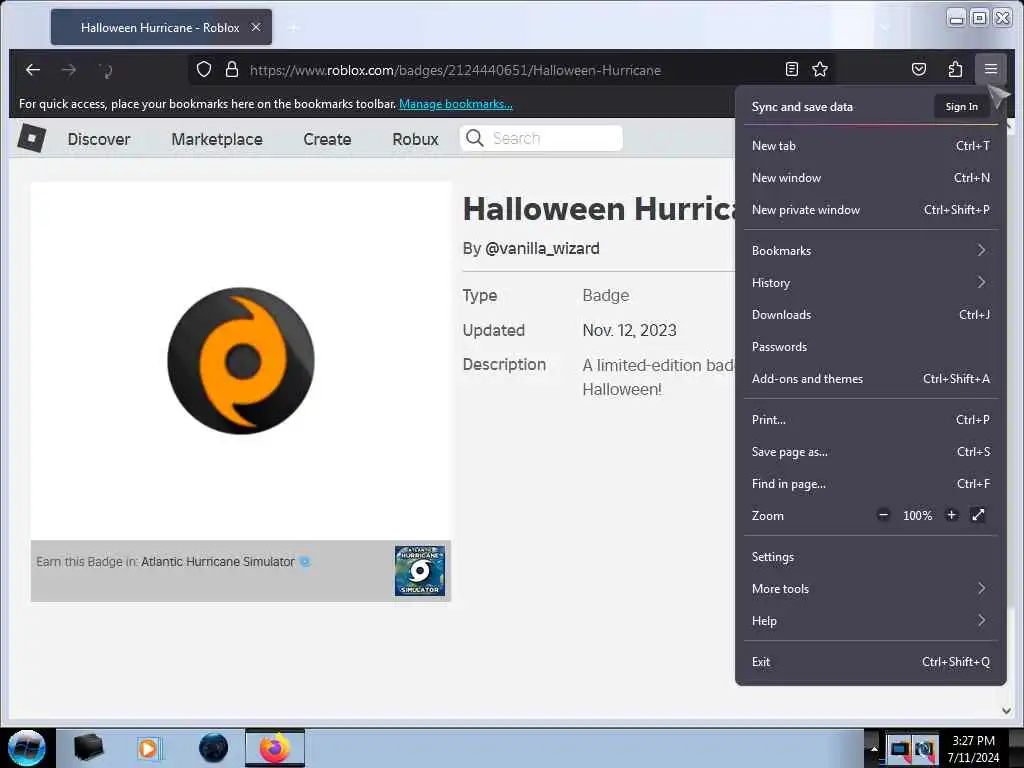Image resolution: width=1024 pixels, height=768 pixels.
Task: Select Save page as...
Action: pyautogui.click(x=871, y=451)
